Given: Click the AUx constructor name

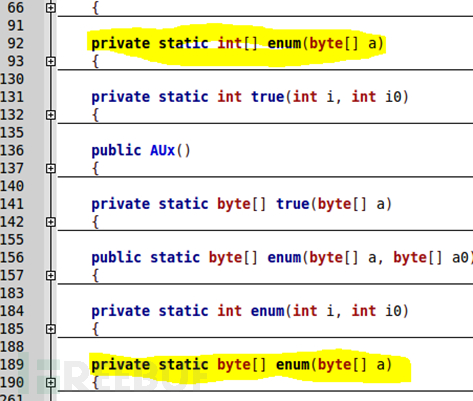Looking at the screenshot, I should click(162, 151).
